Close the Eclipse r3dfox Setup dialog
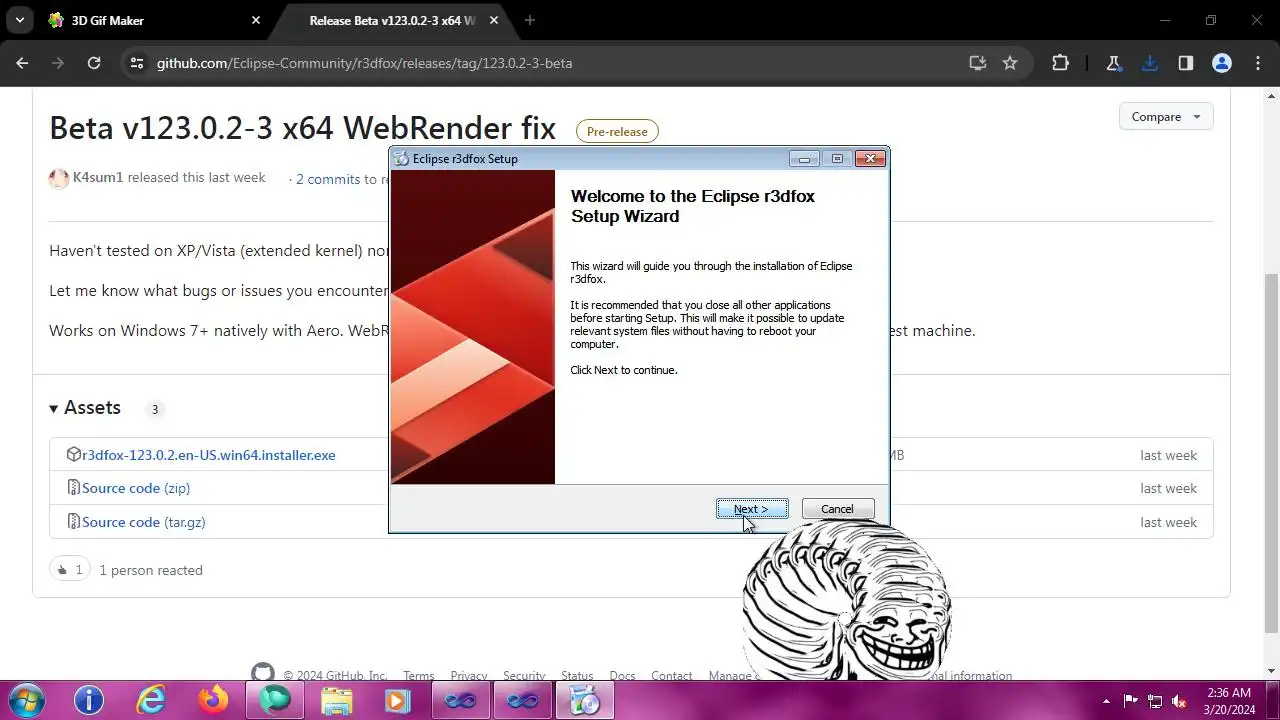 coord(870,158)
